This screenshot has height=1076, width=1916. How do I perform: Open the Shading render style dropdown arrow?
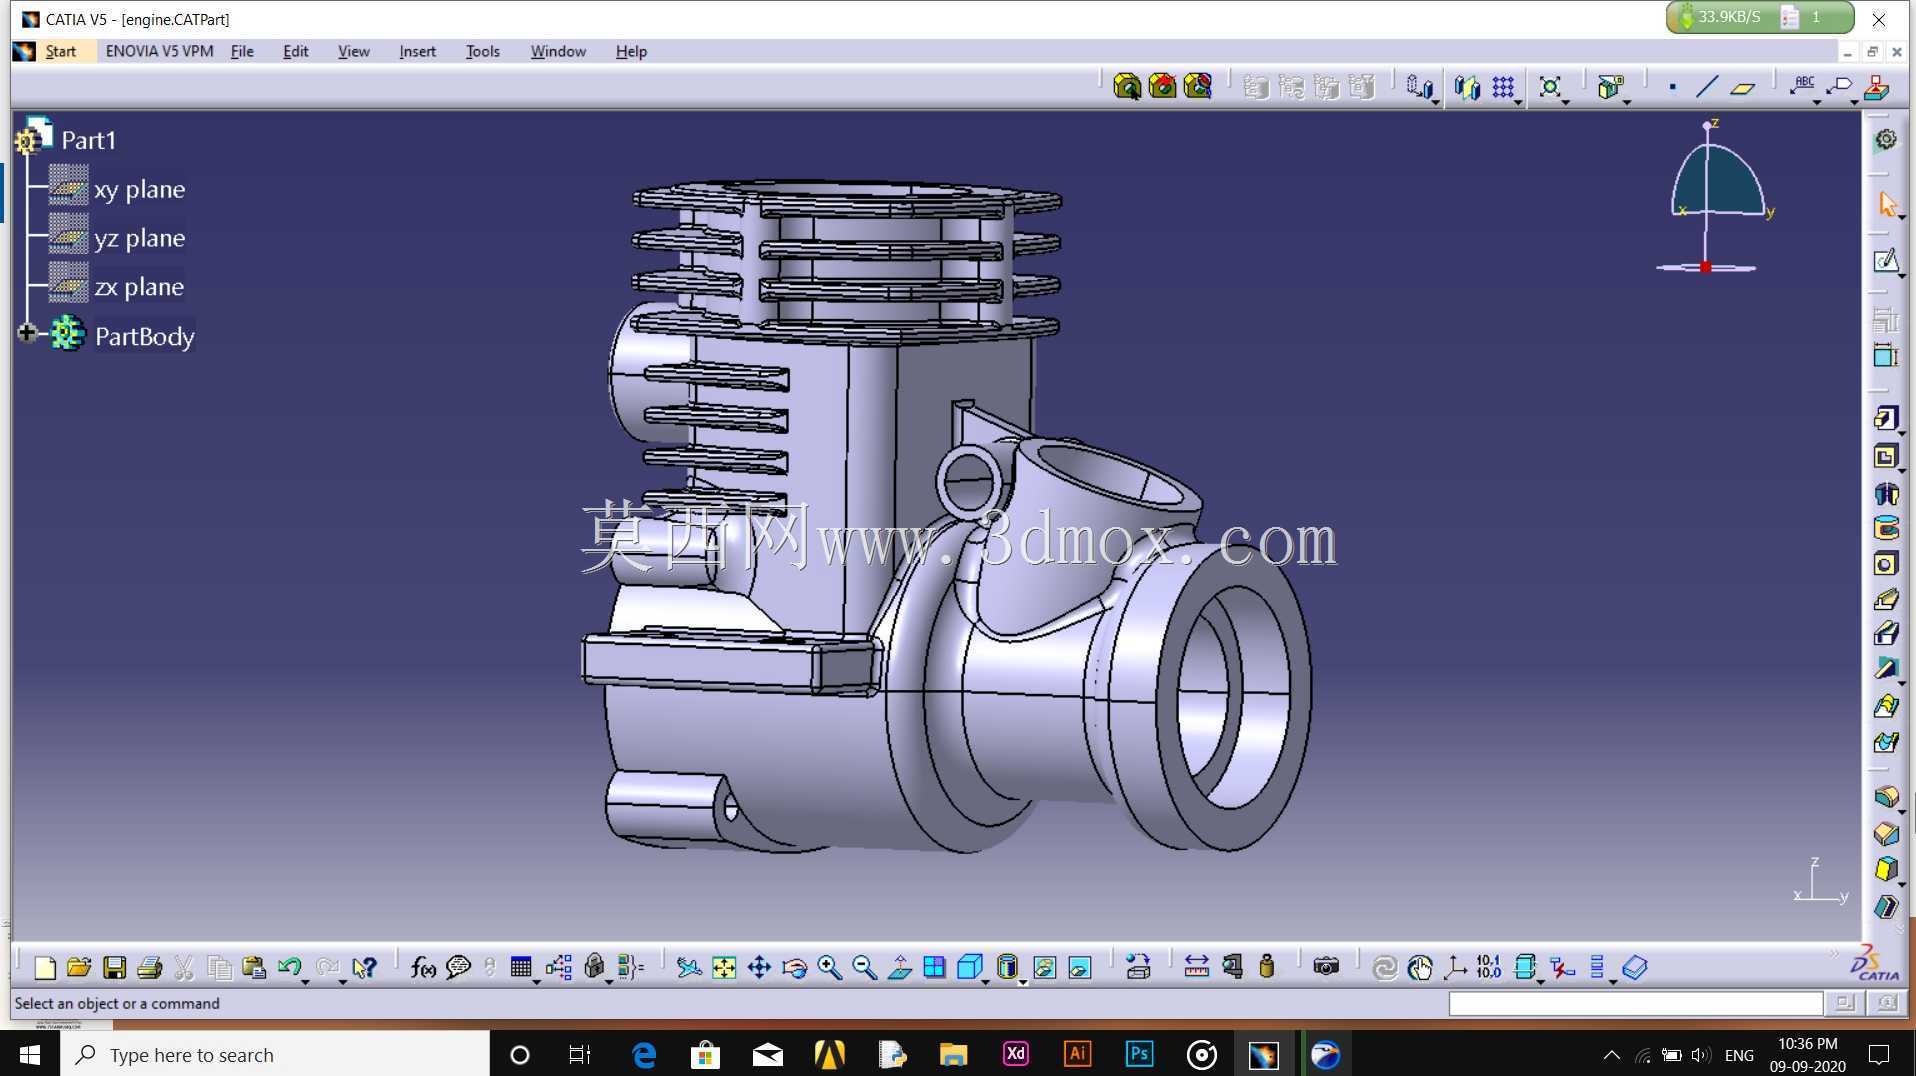point(1022,981)
